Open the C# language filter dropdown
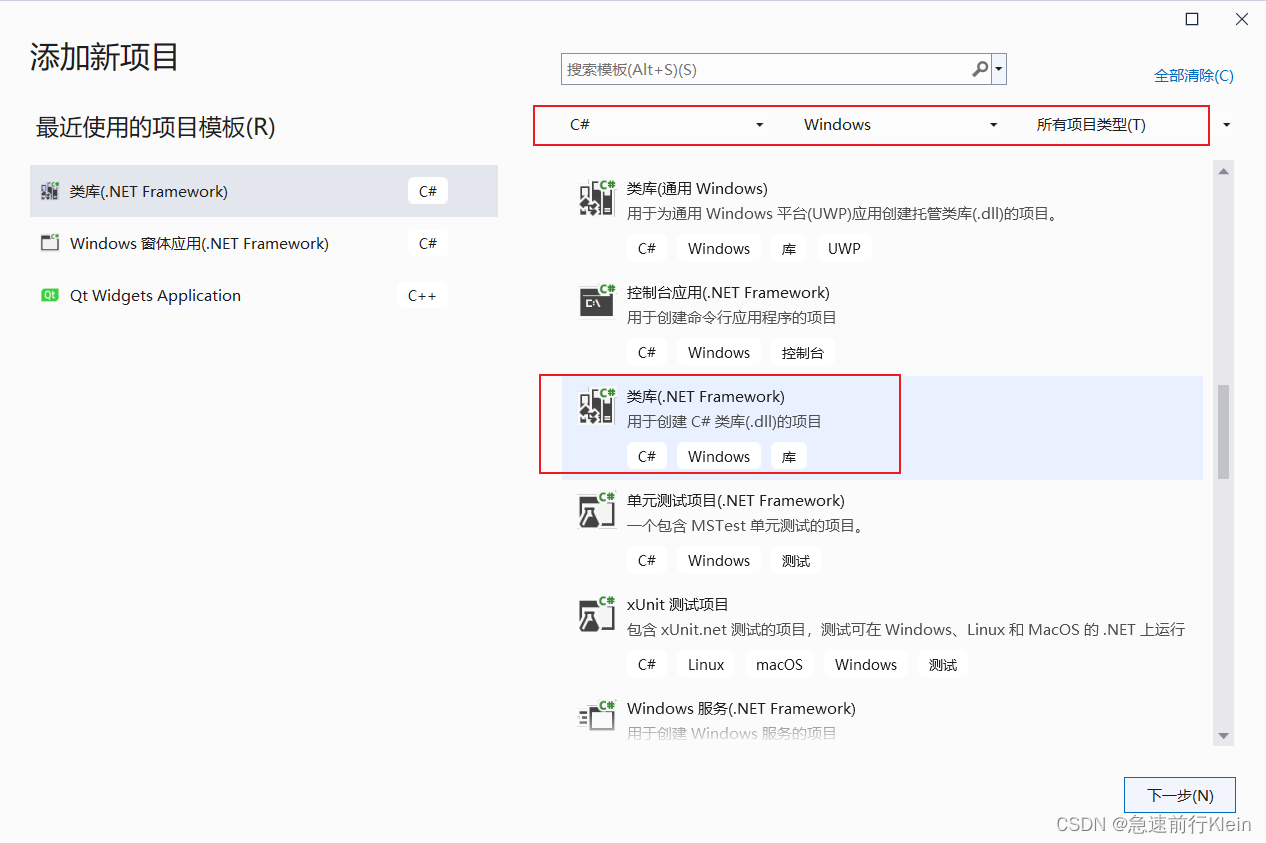Image resolution: width=1266 pixels, height=843 pixels. tap(667, 125)
